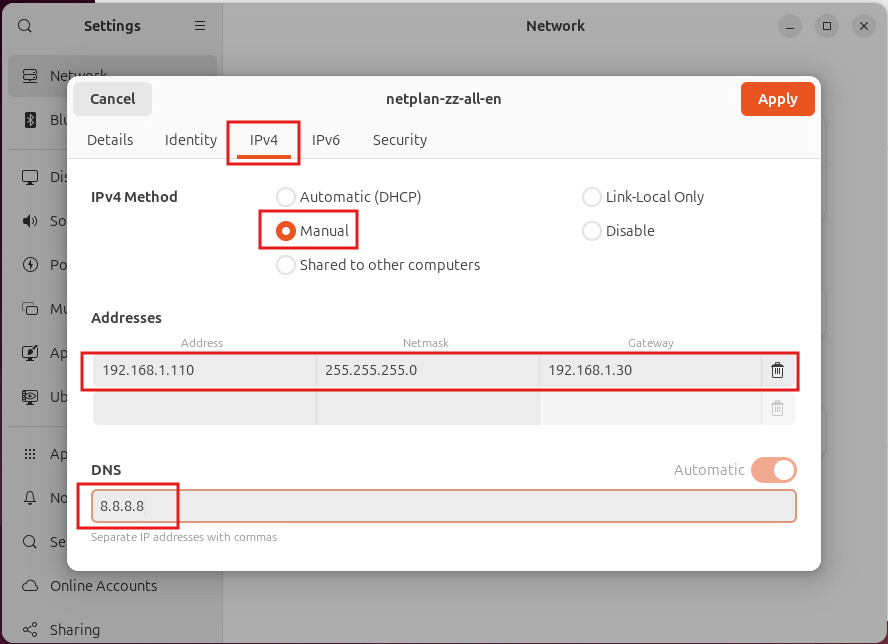Click the Network icon in sidebar
This screenshot has width=888, height=644.
(x=30, y=76)
